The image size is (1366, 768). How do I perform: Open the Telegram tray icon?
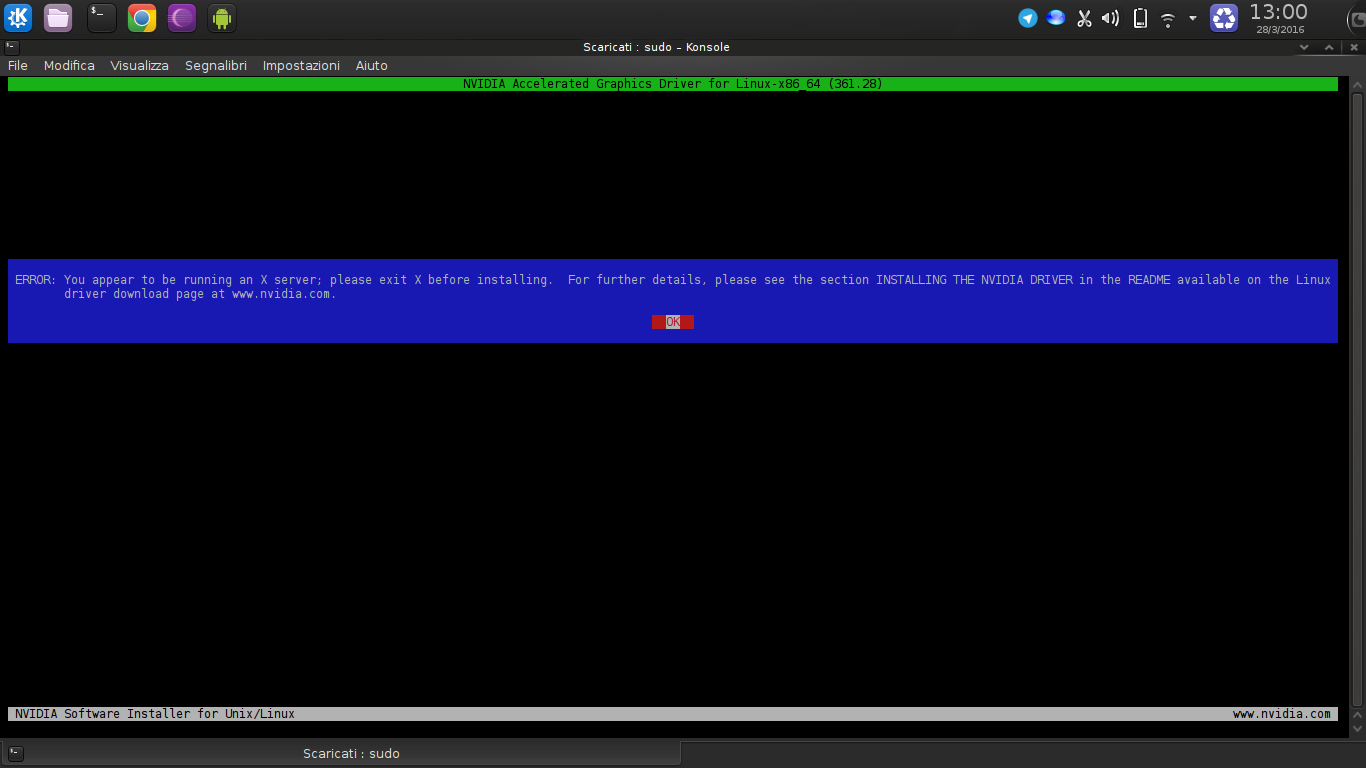[1028, 18]
